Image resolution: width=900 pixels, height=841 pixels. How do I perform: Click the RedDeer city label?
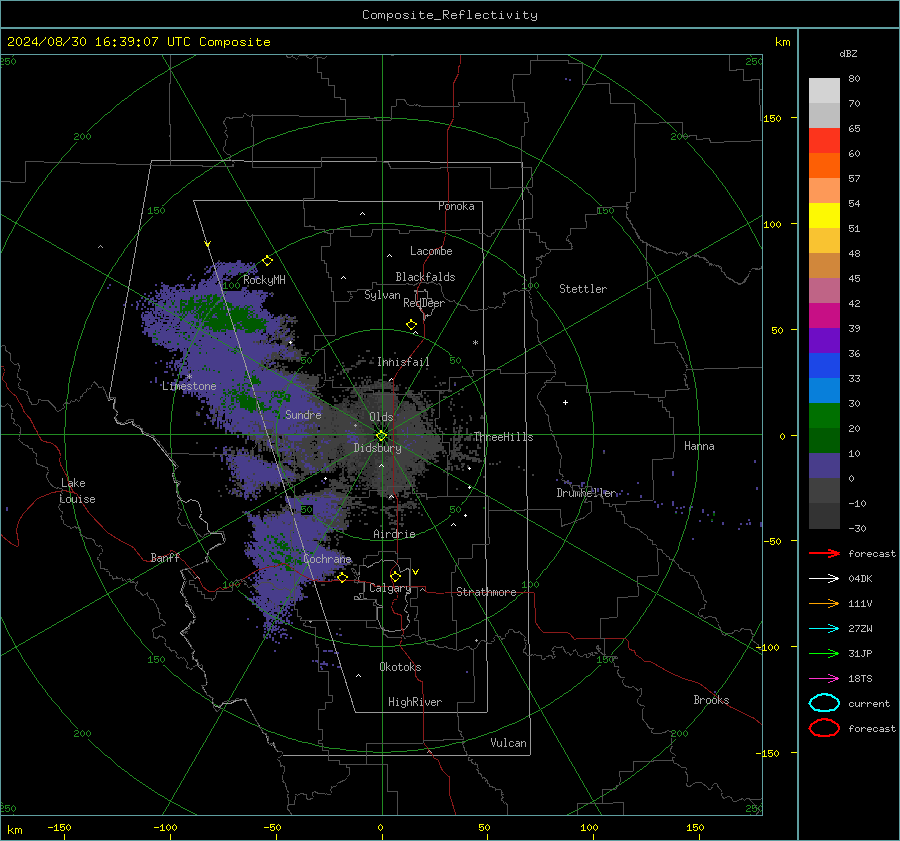[x=424, y=303]
